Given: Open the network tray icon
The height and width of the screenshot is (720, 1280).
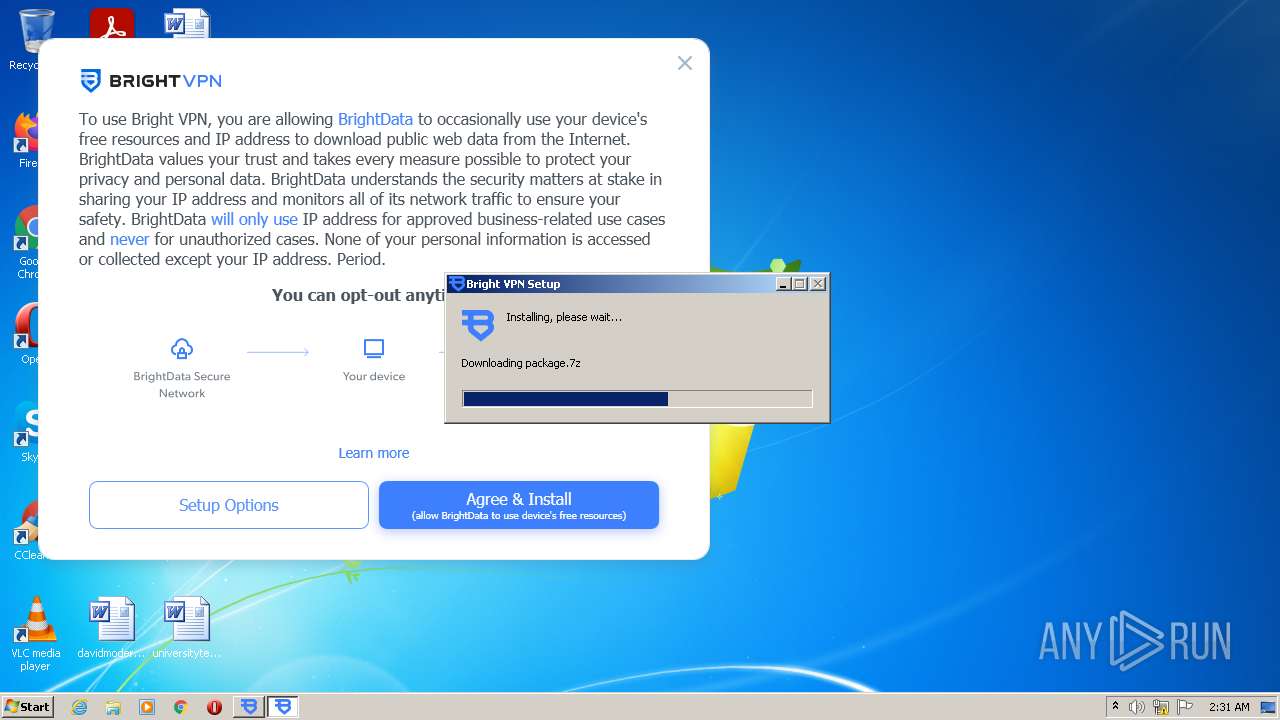Looking at the screenshot, I should click(1161, 707).
